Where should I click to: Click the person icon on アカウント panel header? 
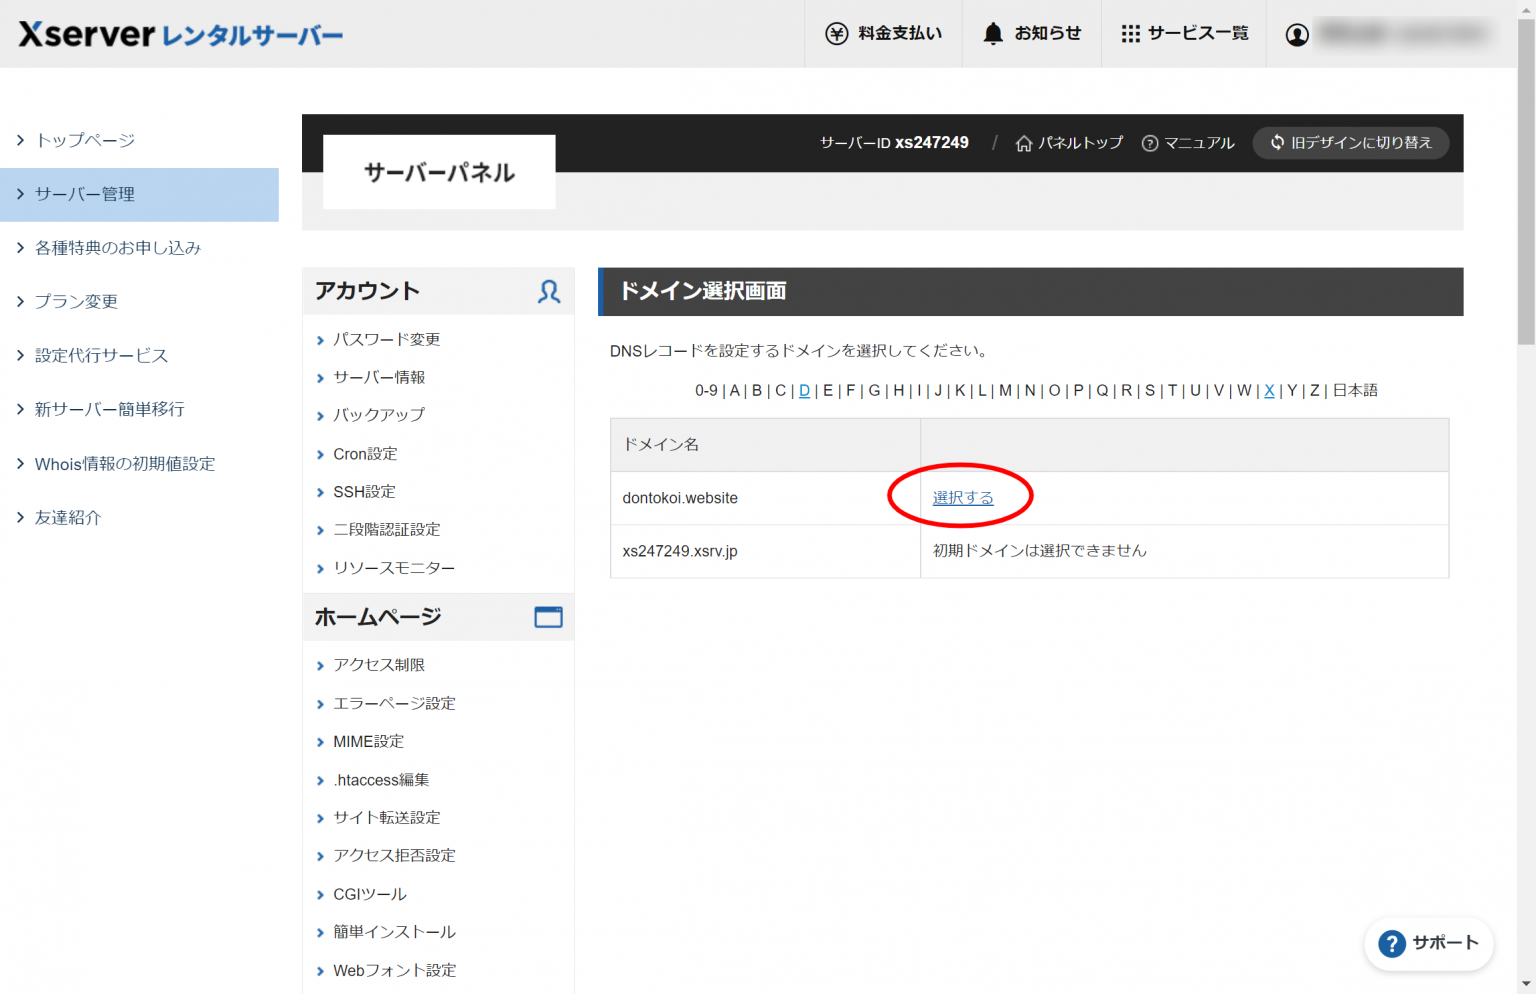click(x=548, y=291)
